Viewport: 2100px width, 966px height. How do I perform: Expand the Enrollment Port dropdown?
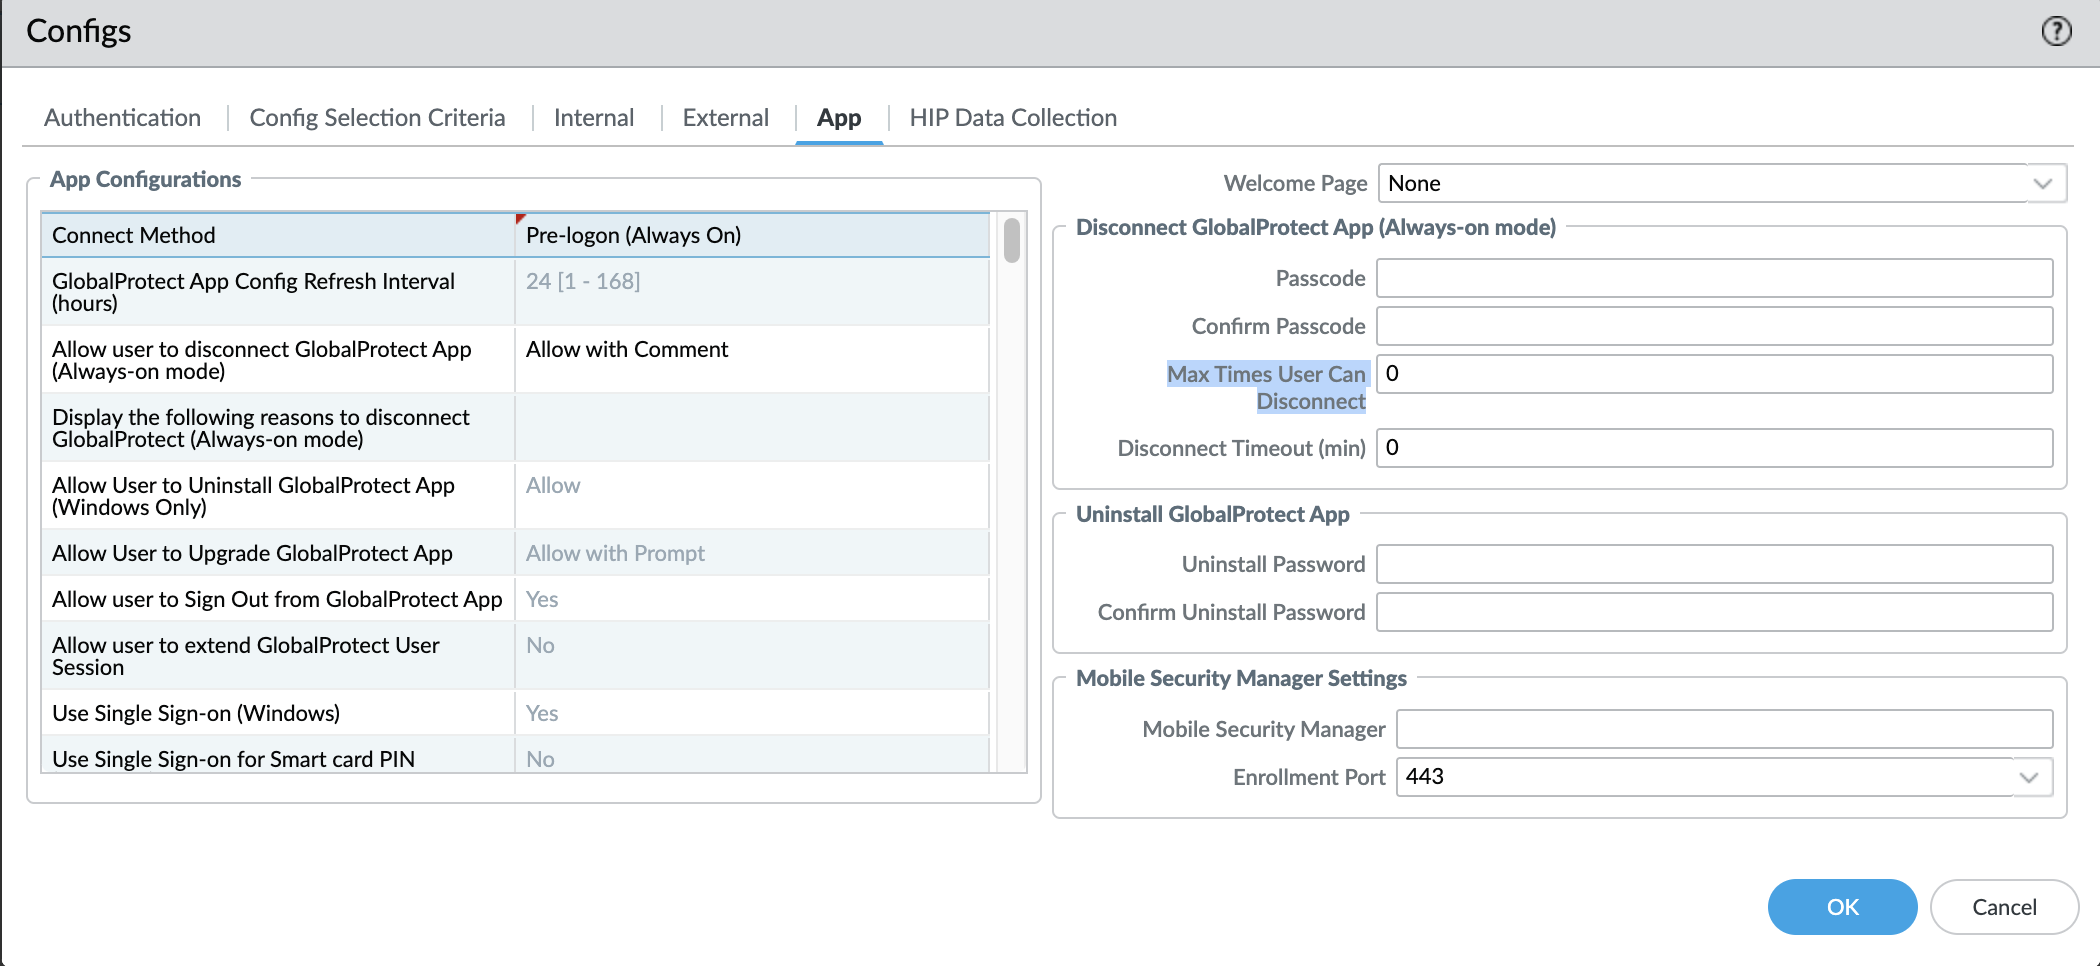pyautogui.click(x=2028, y=777)
